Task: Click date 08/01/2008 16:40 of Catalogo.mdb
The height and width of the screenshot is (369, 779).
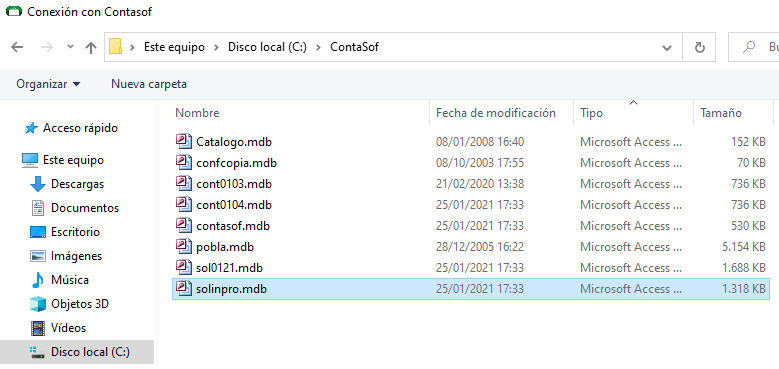Action: pyautogui.click(x=480, y=142)
